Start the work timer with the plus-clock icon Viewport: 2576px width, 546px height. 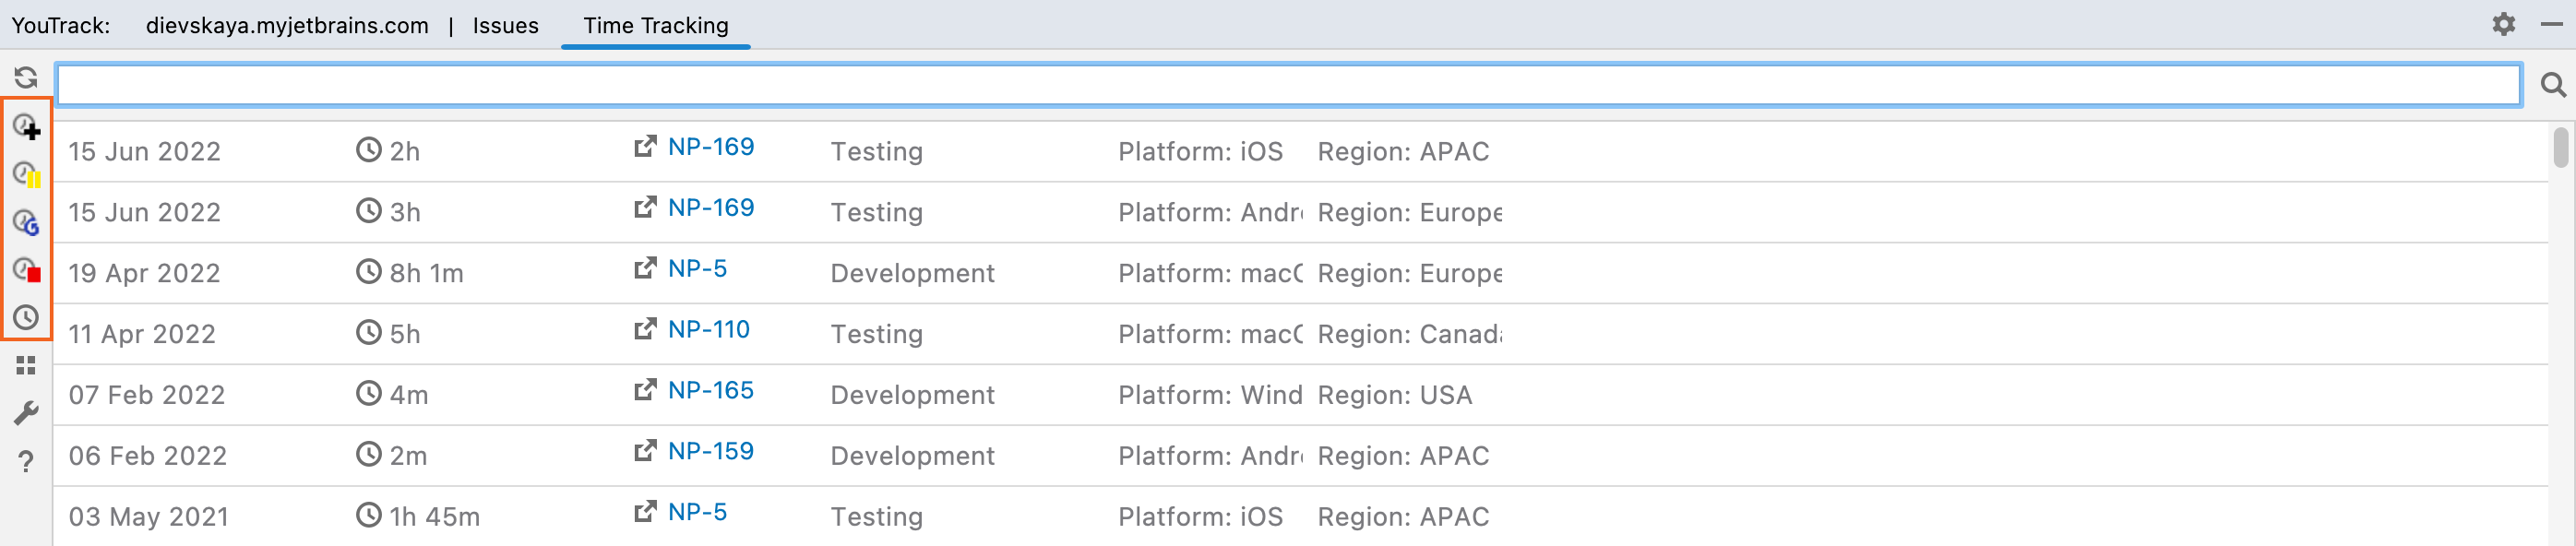[26, 126]
